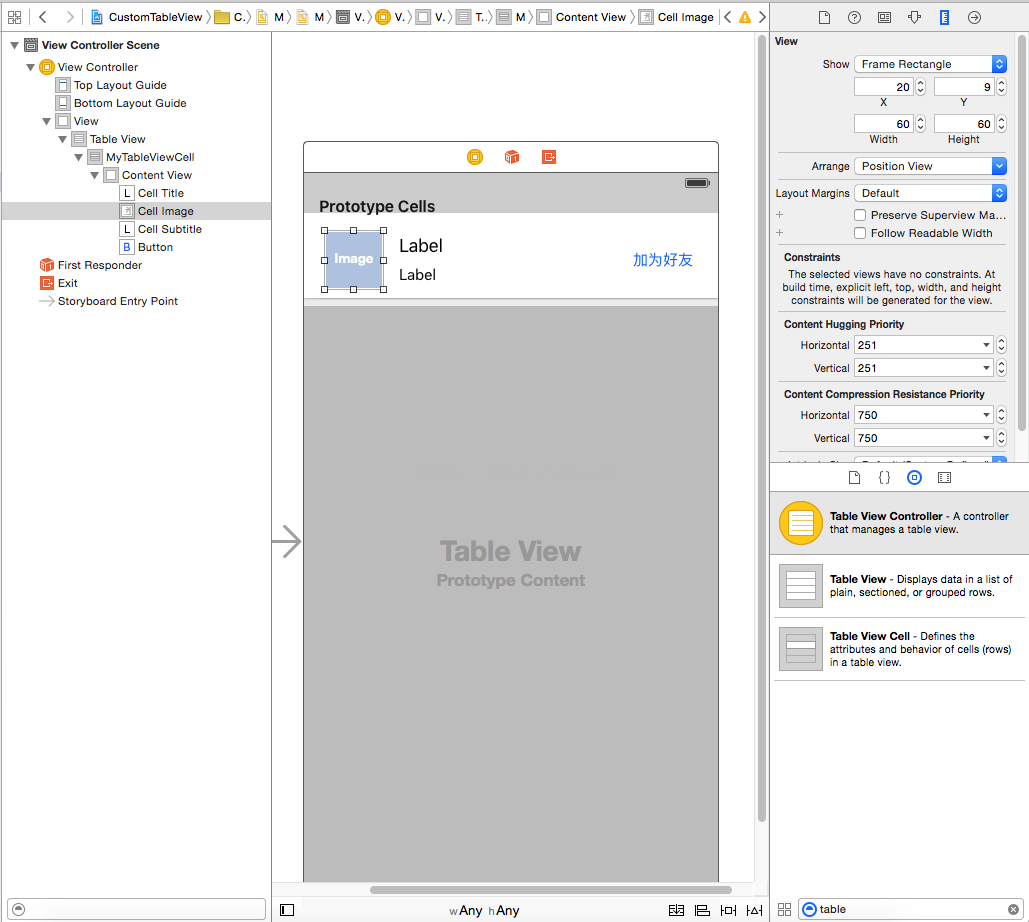Select Content View in the jump bar

pos(581,17)
